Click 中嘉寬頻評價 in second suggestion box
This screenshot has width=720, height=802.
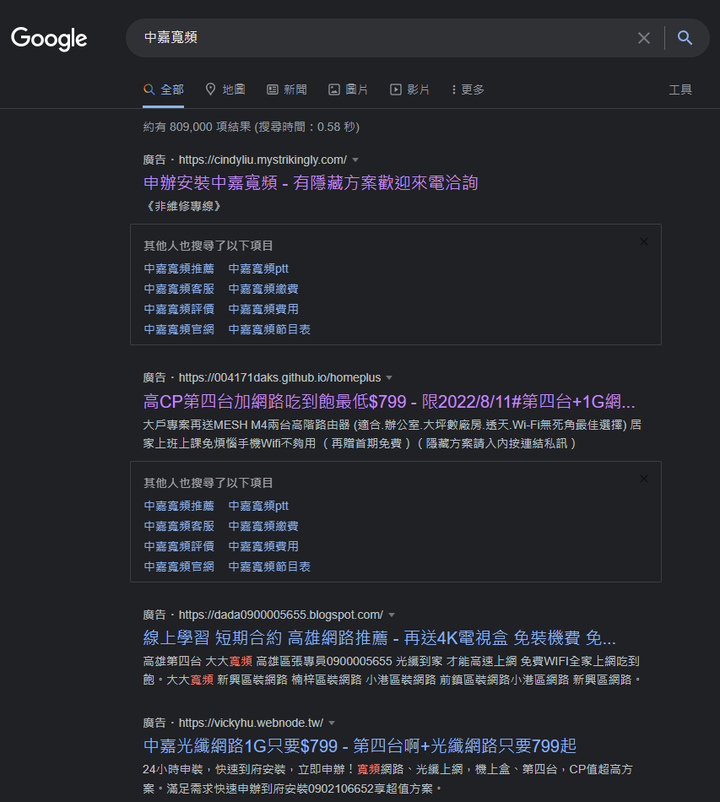pos(179,546)
